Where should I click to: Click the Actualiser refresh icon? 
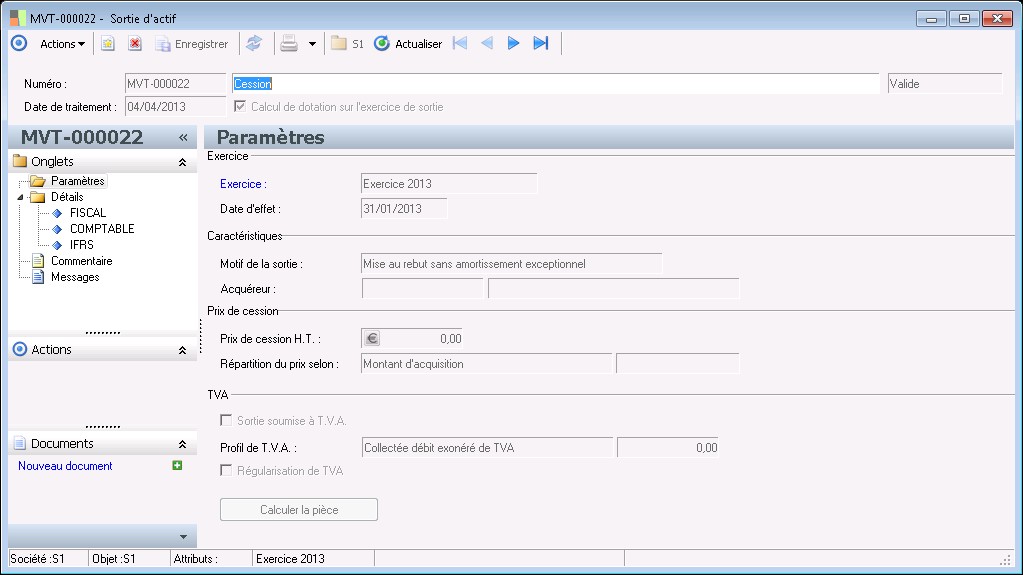pyautogui.click(x=382, y=44)
